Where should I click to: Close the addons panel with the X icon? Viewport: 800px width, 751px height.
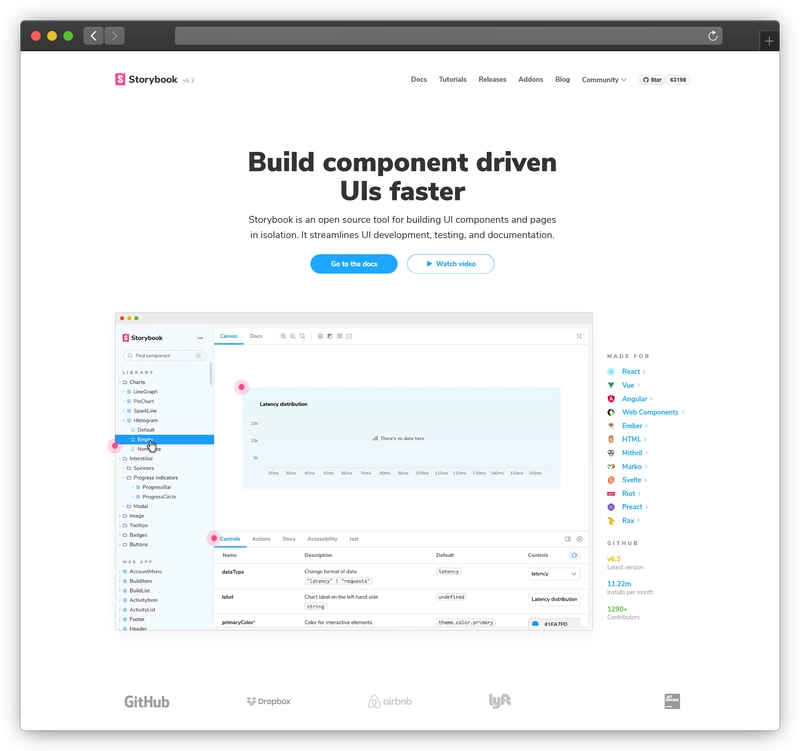pos(580,539)
